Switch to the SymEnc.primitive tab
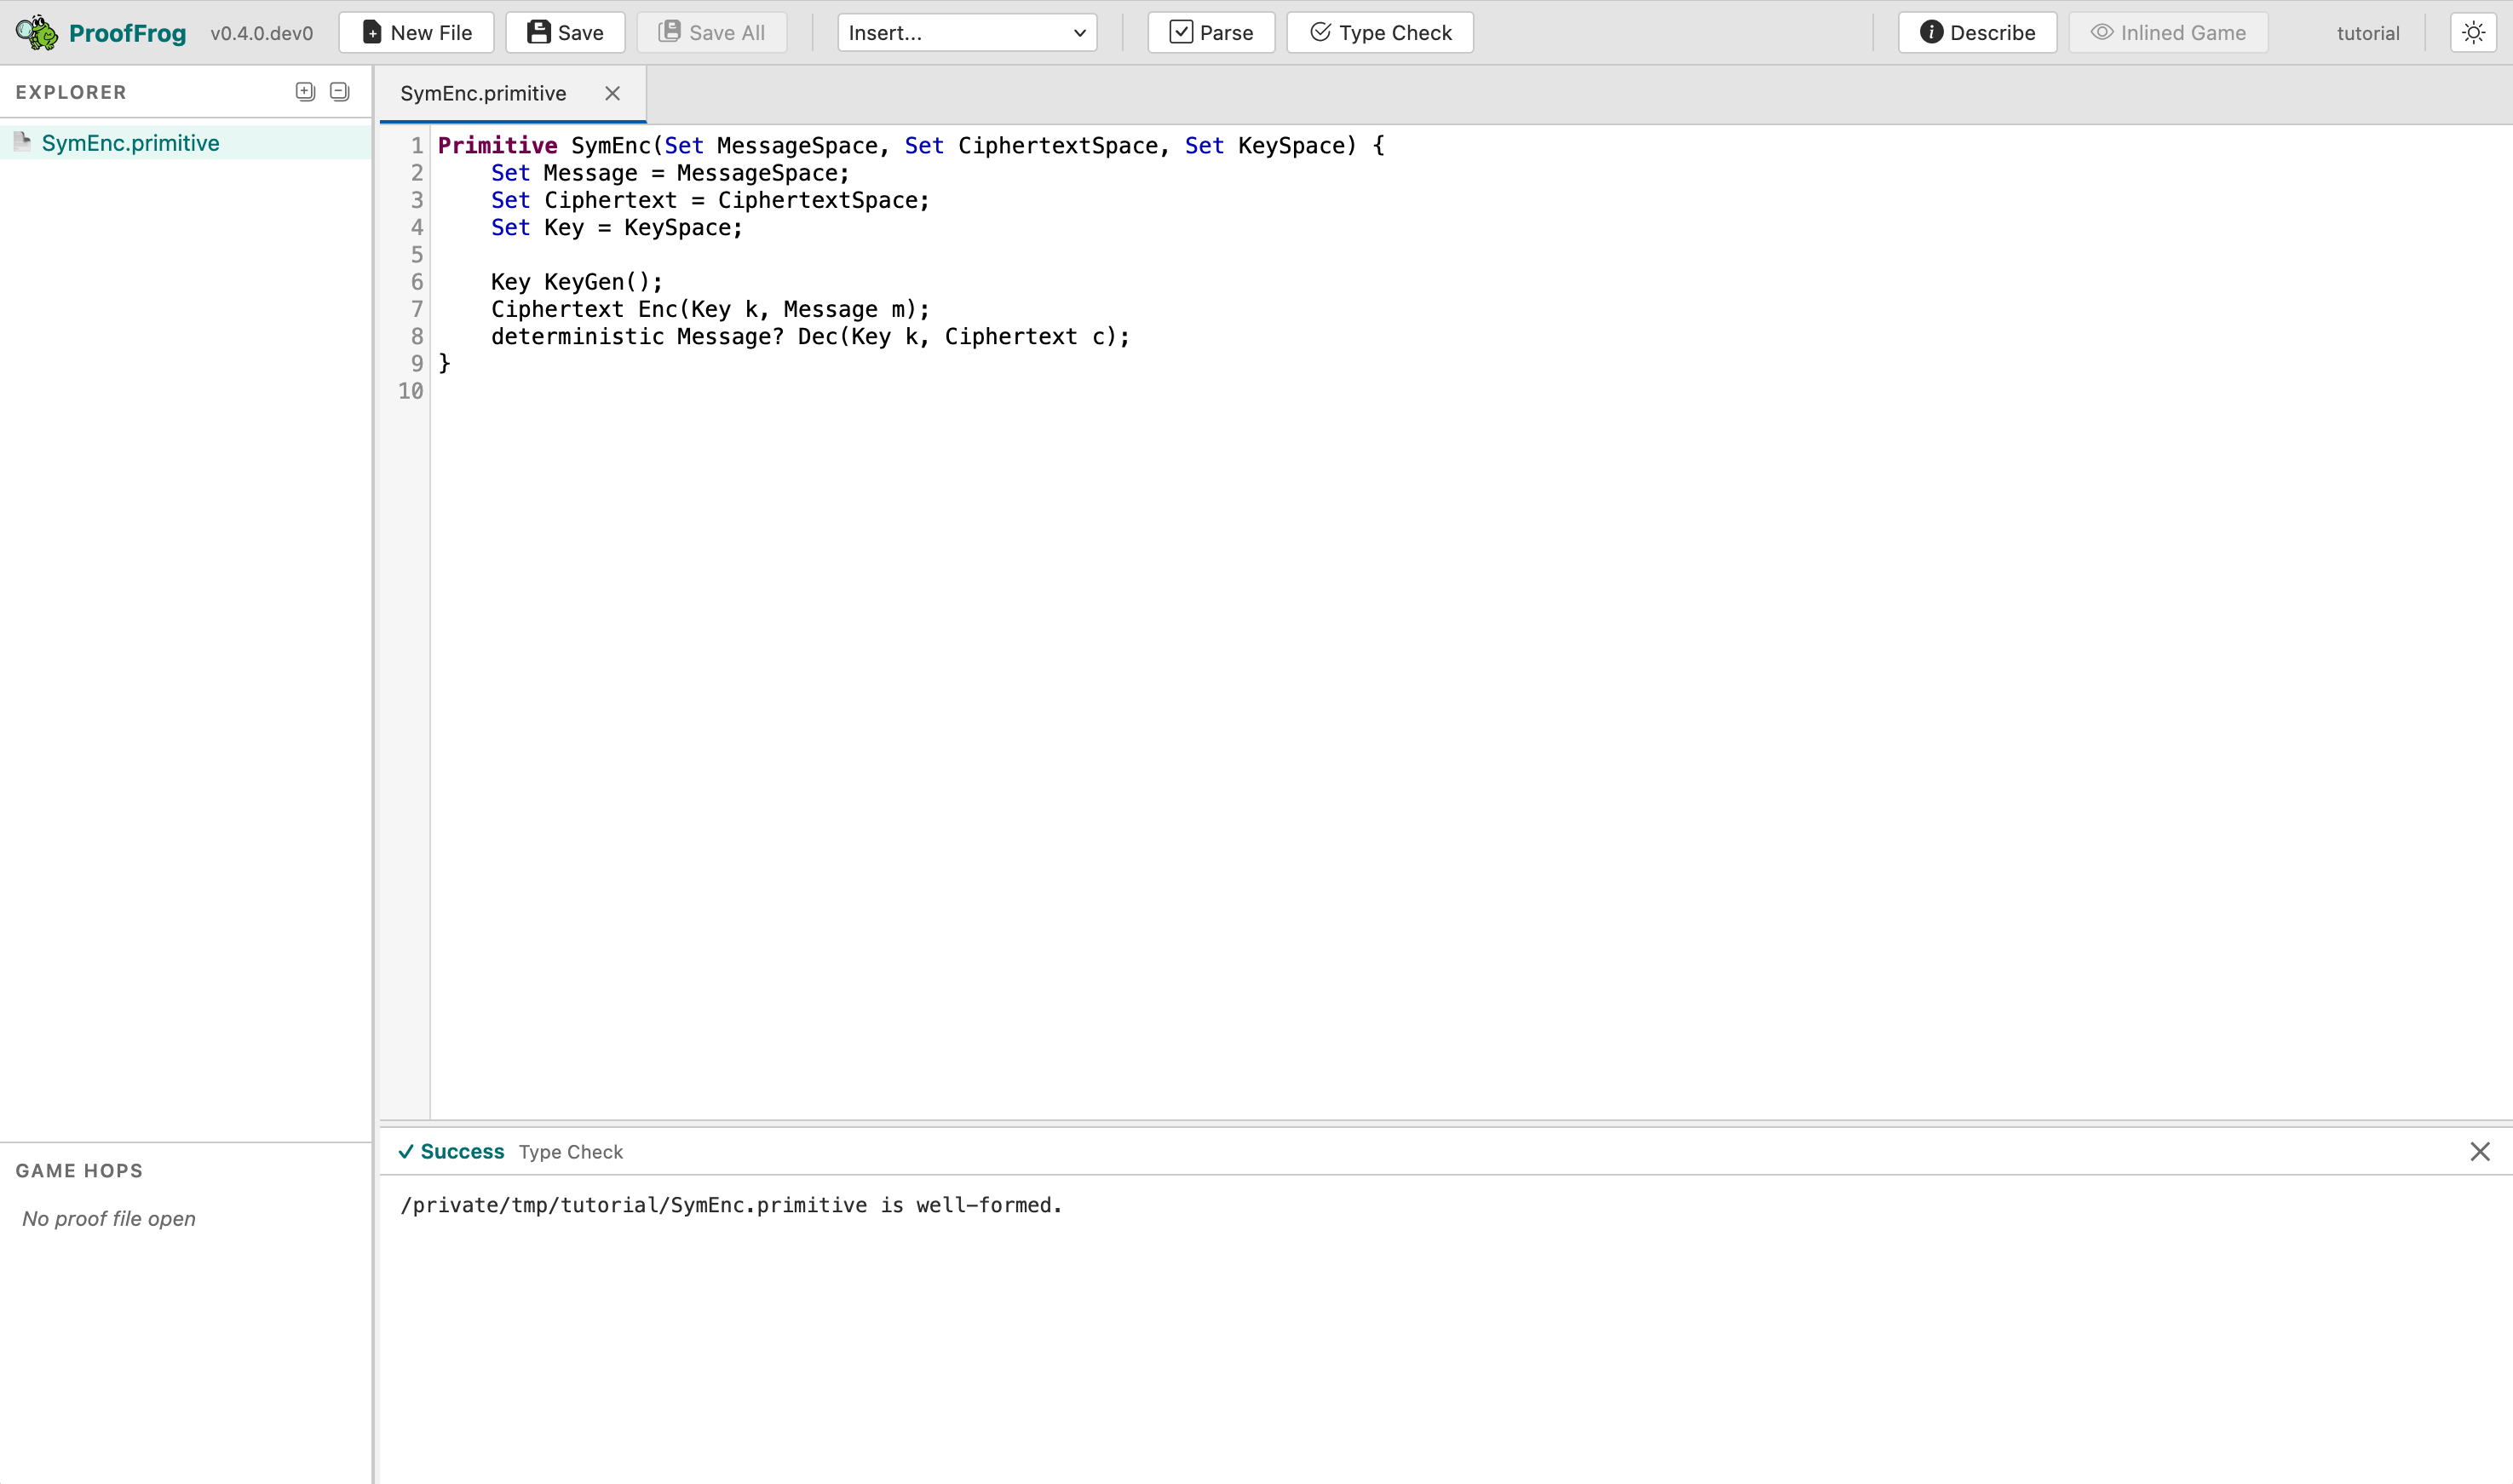 tap(483, 93)
